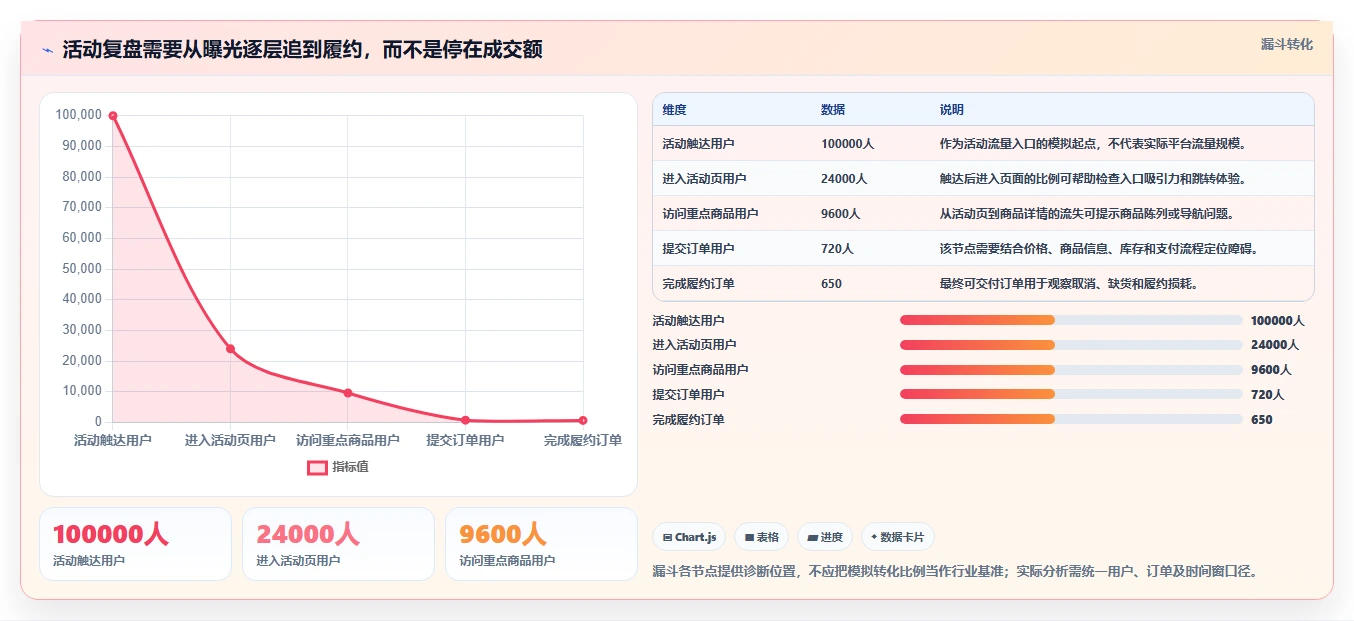Open the 24000人 data card
This screenshot has width=1354, height=621.
click(338, 544)
